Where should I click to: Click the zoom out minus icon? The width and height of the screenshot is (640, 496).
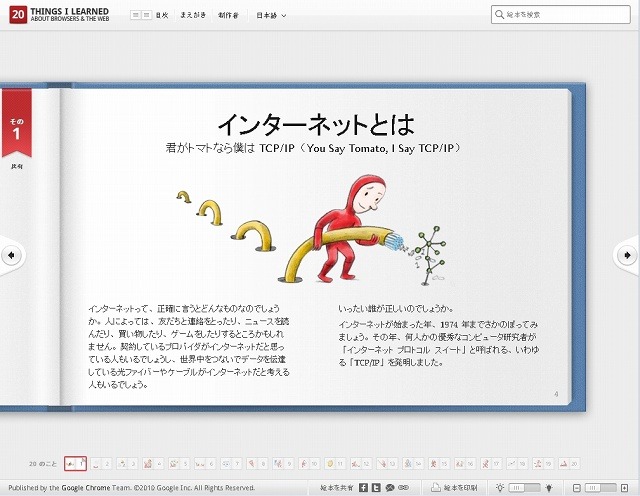tap(577, 488)
